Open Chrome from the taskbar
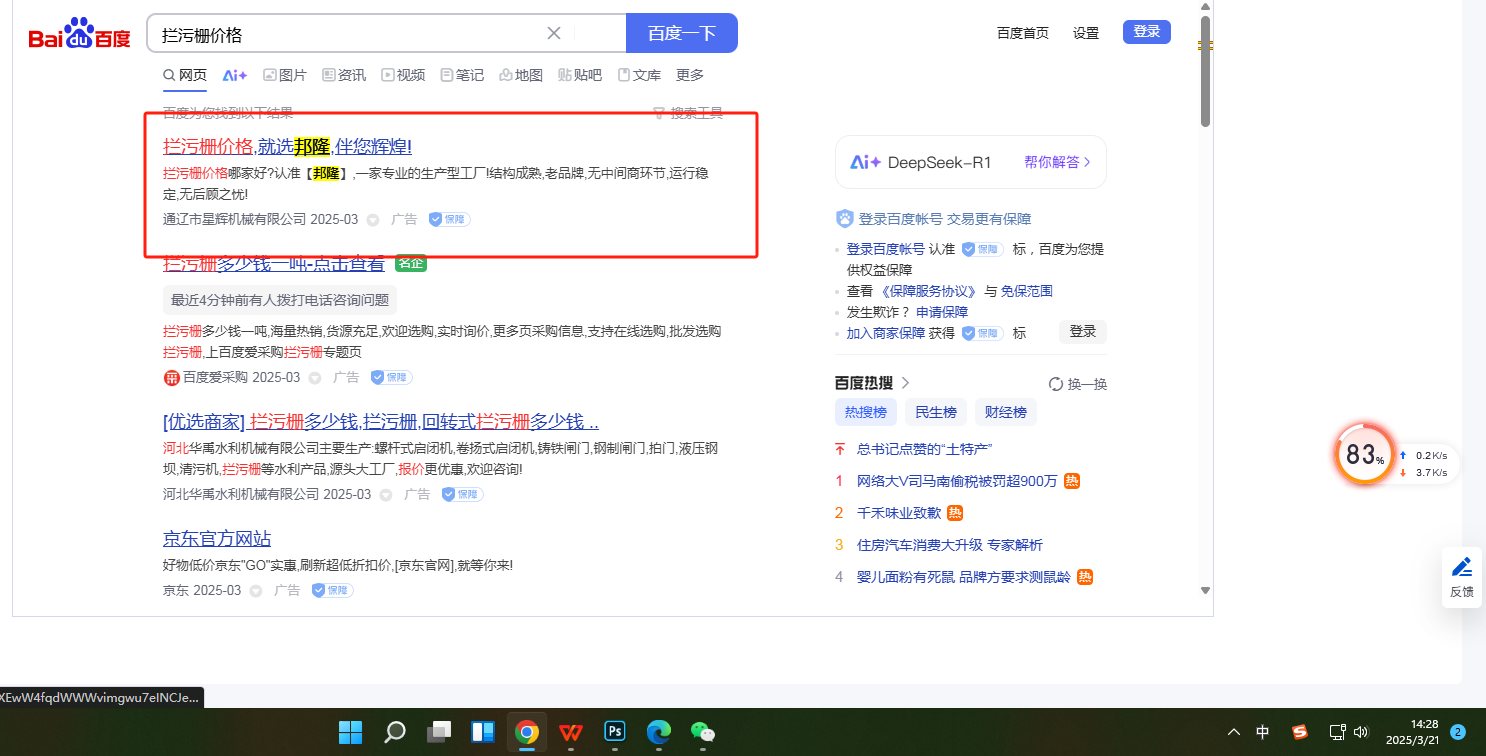The height and width of the screenshot is (756, 1486). click(527, 733)
